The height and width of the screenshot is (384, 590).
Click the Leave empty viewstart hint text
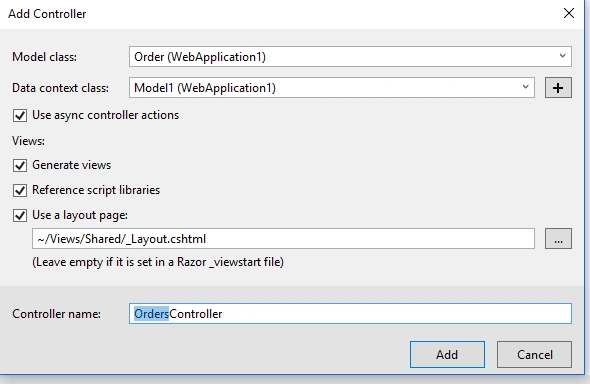coord(158,262)
